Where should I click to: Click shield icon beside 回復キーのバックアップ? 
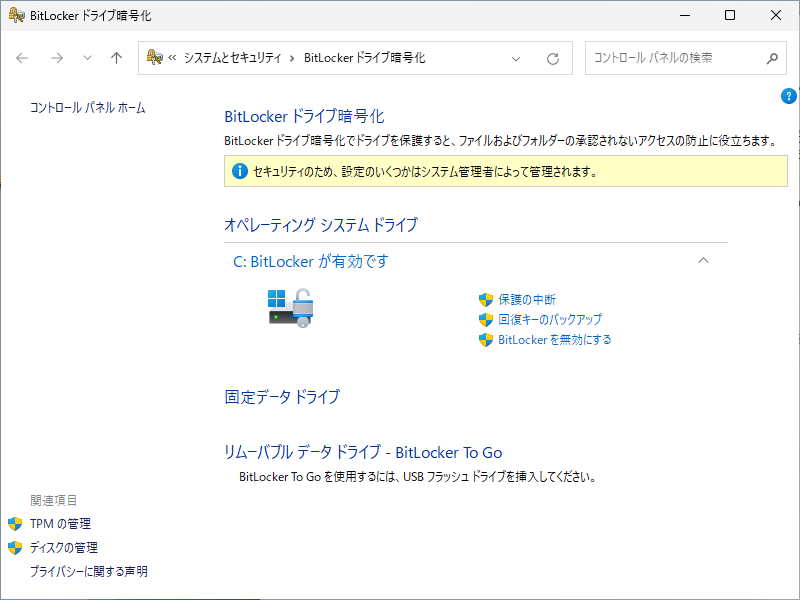pyautogui.click(x=486, y=320)
